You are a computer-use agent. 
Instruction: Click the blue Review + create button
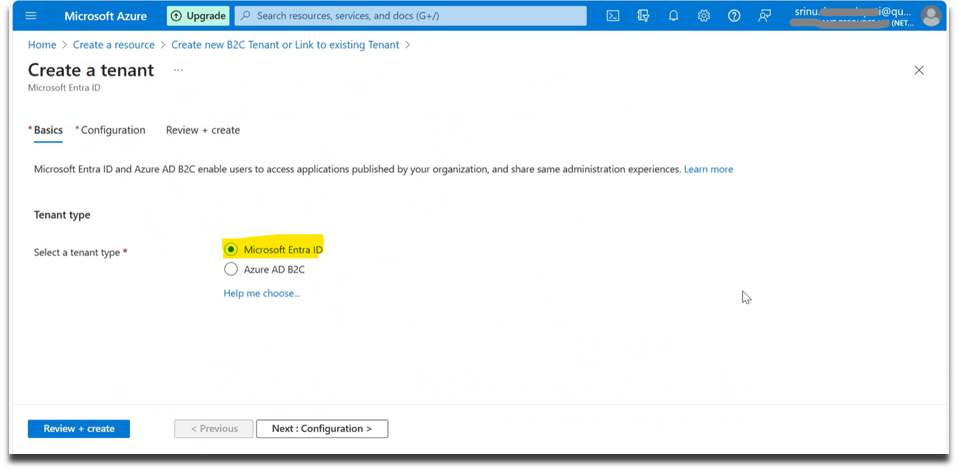tap(79, 429)
